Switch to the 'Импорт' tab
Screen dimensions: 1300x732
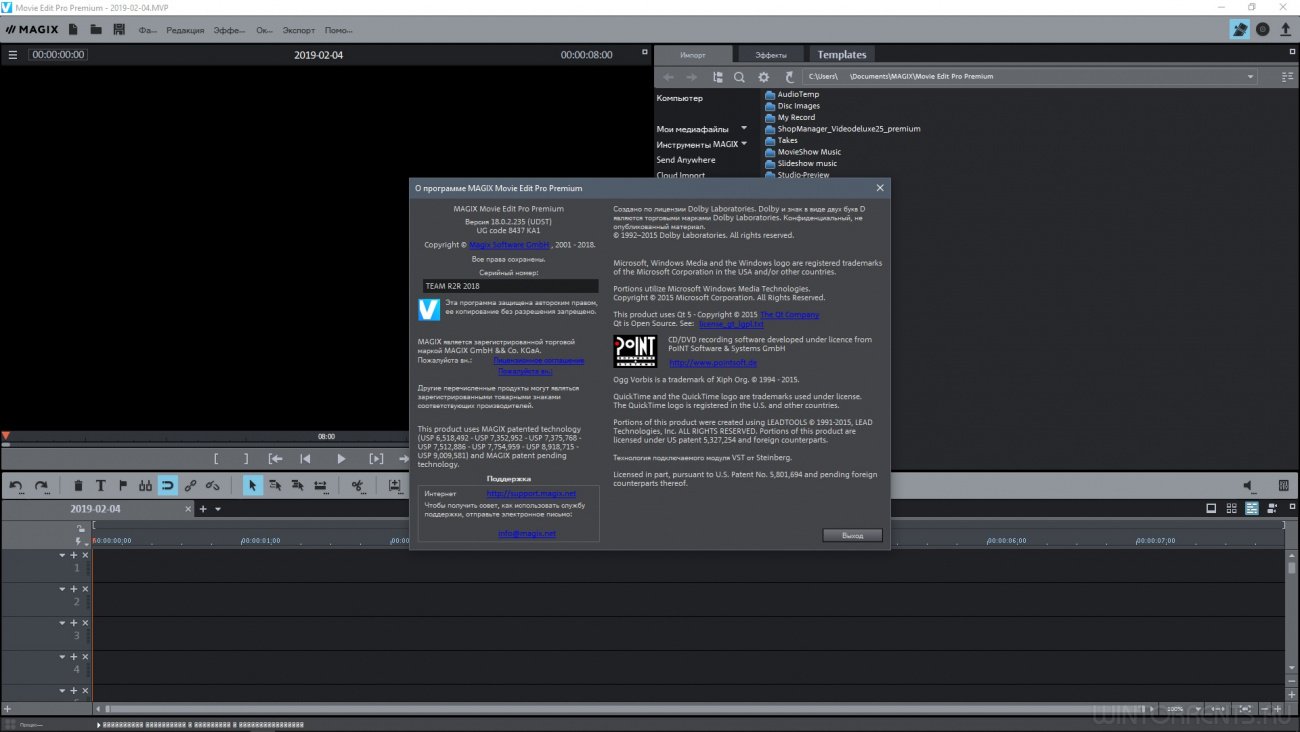(x=693, y=55)
